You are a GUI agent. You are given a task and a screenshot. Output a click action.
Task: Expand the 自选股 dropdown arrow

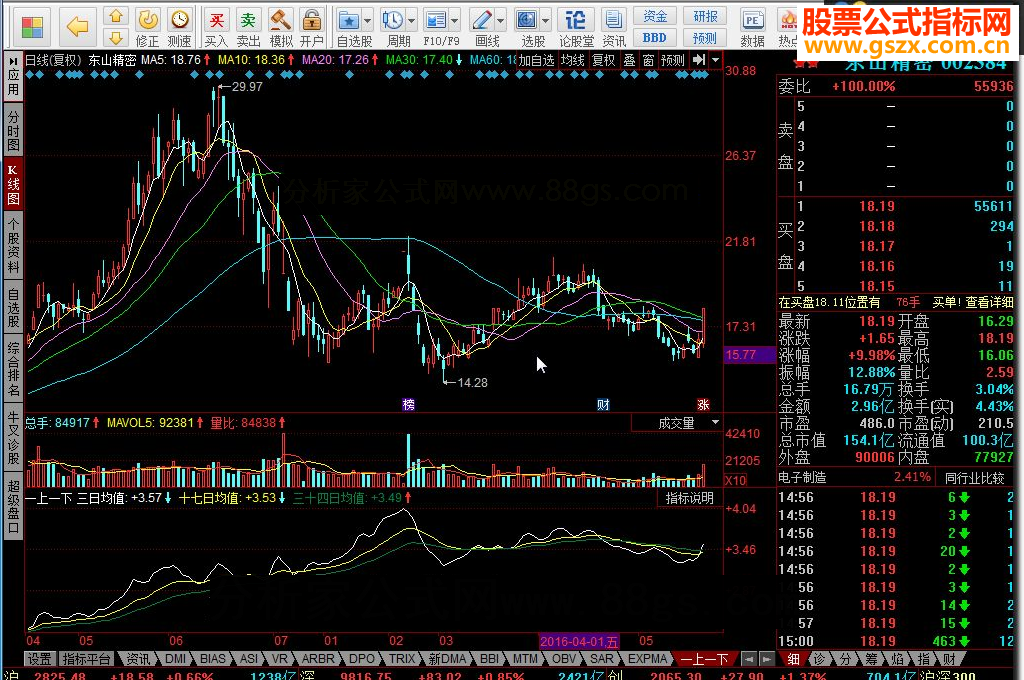[x=368, y=22]
